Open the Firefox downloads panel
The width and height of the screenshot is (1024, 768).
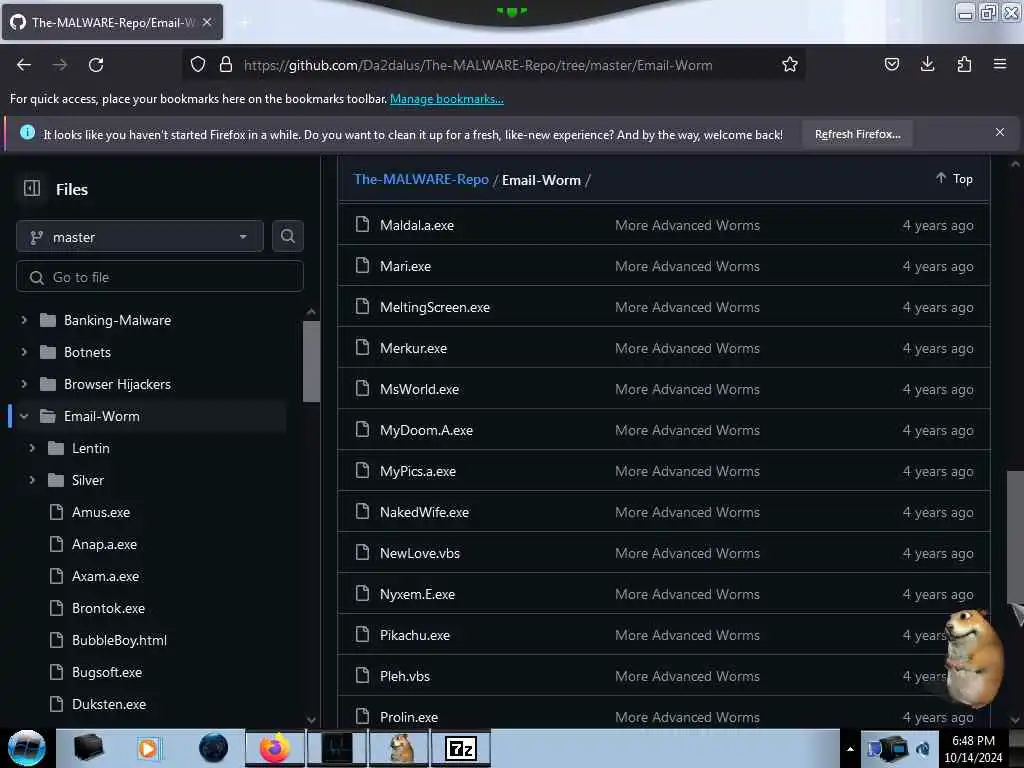927,65
